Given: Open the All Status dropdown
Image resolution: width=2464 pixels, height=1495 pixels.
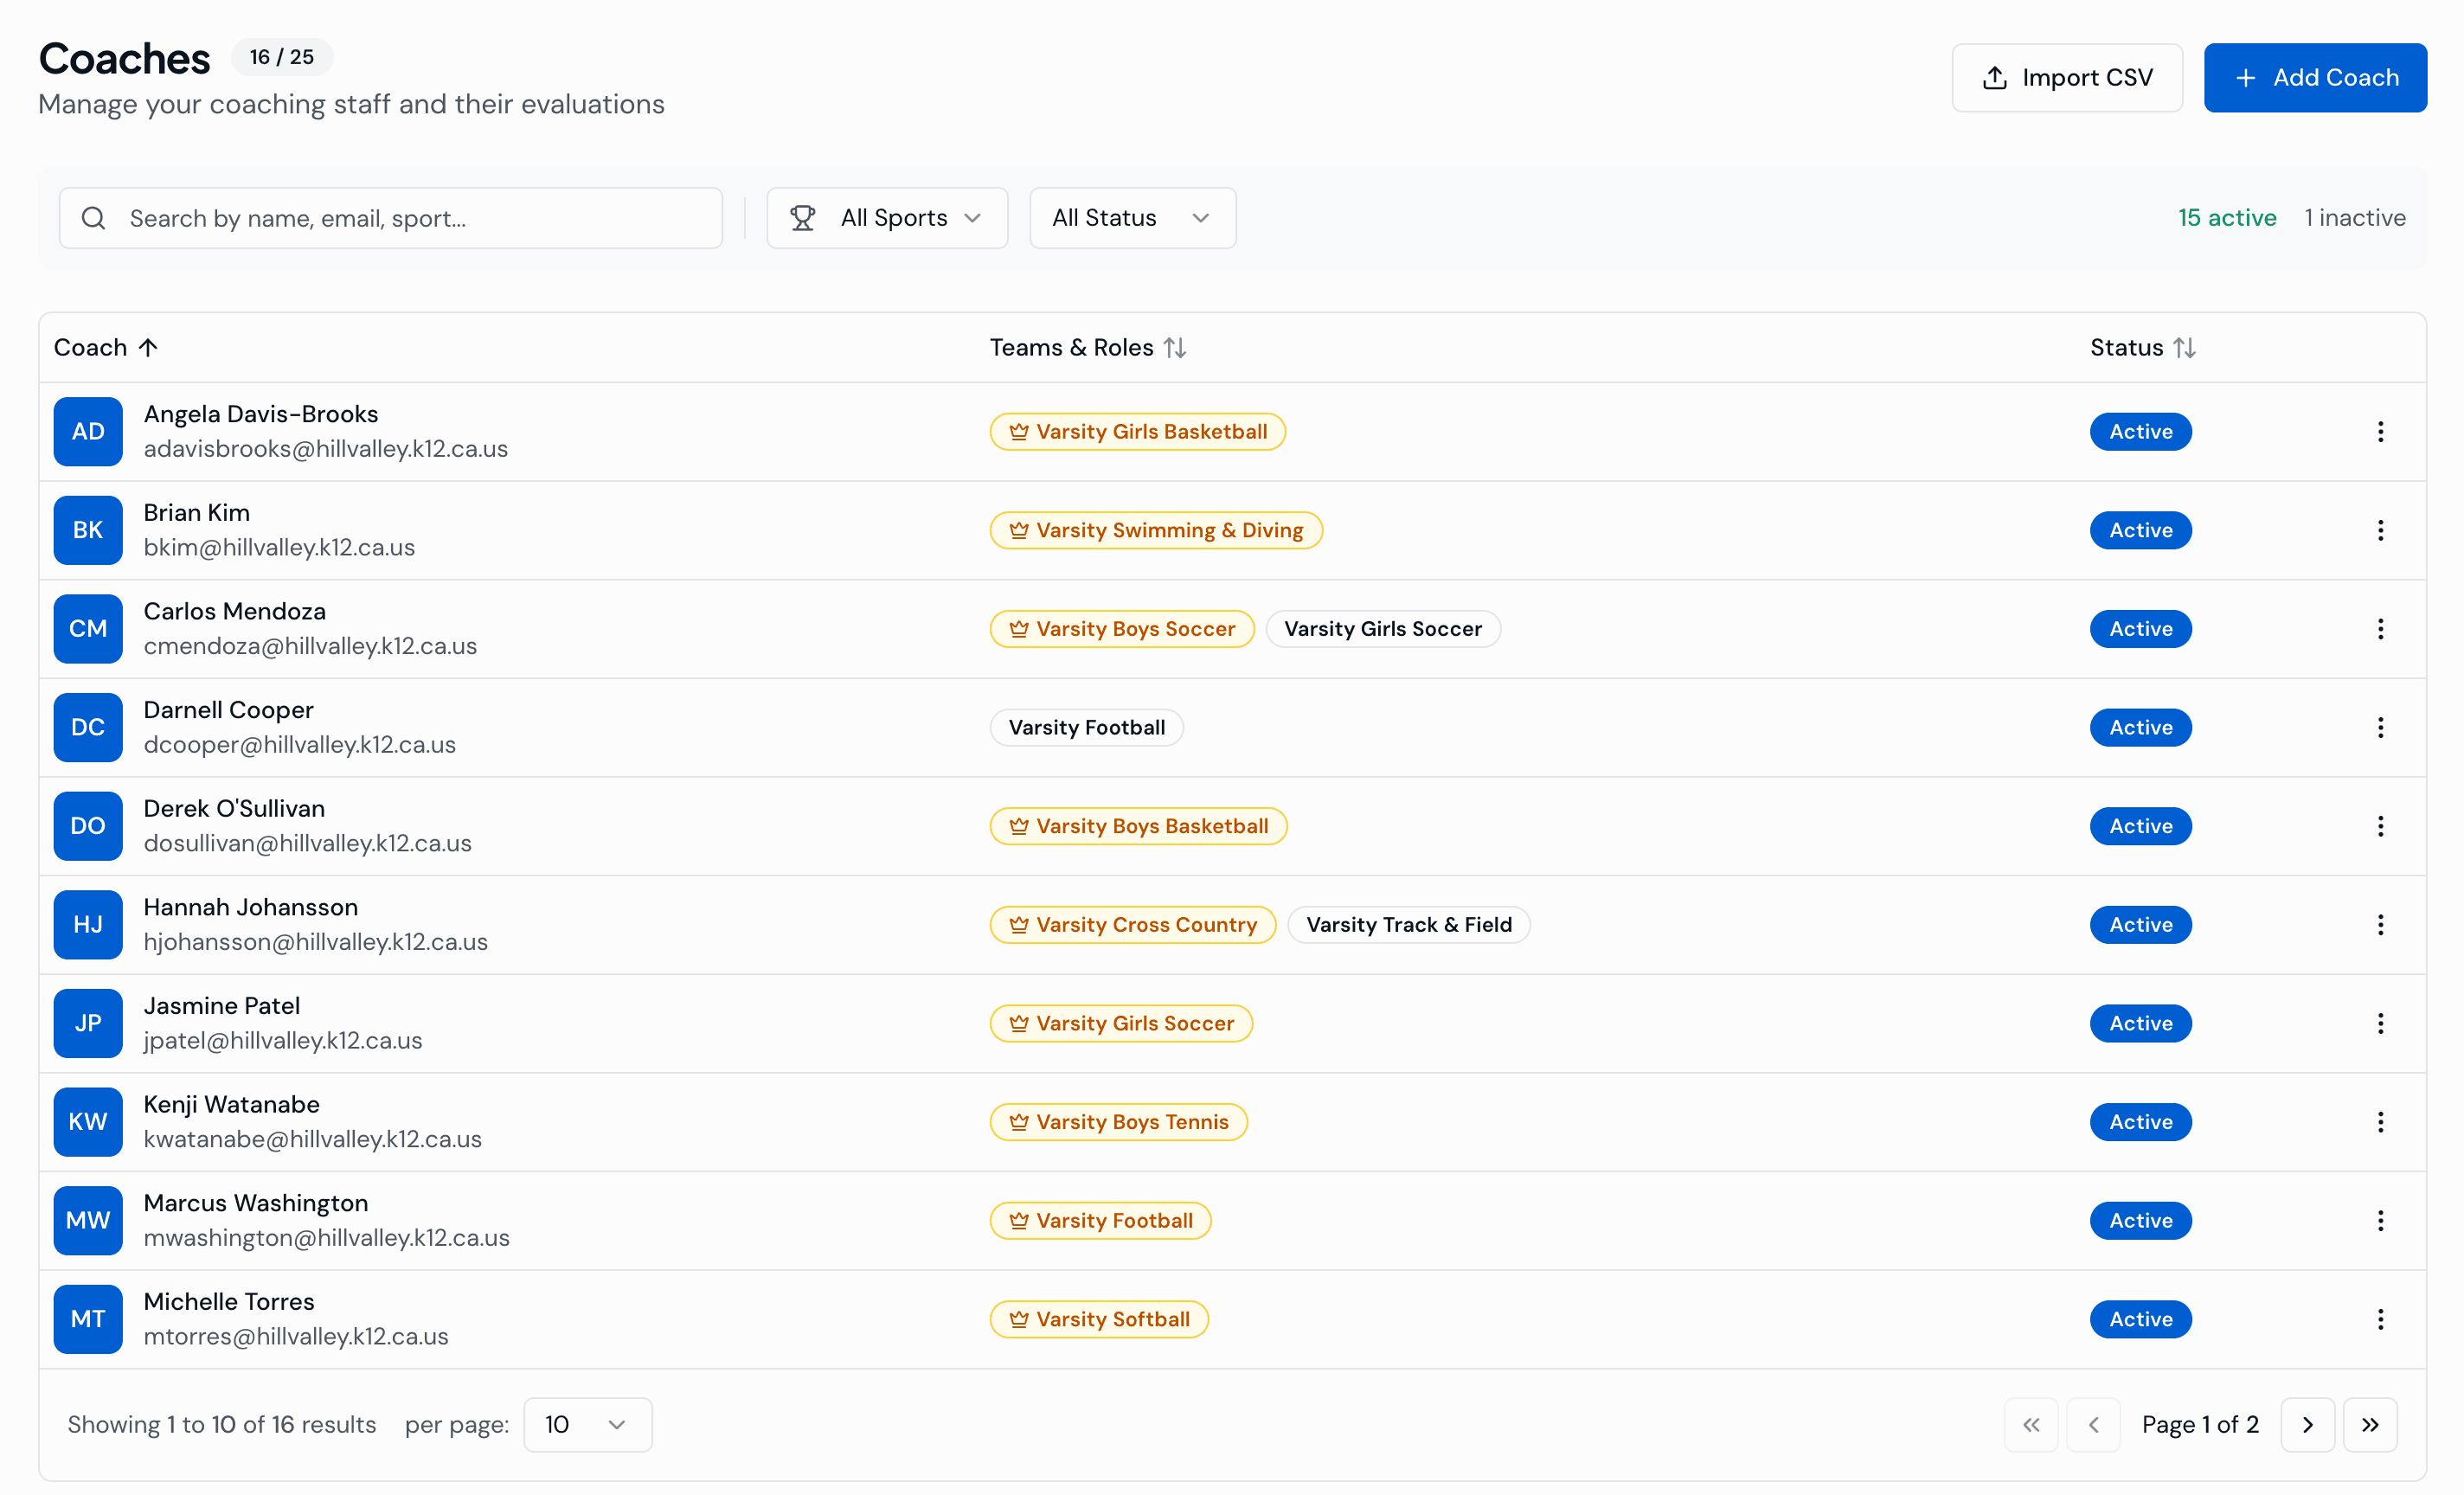Looking at the screenshot, I should pos(1131,218).
